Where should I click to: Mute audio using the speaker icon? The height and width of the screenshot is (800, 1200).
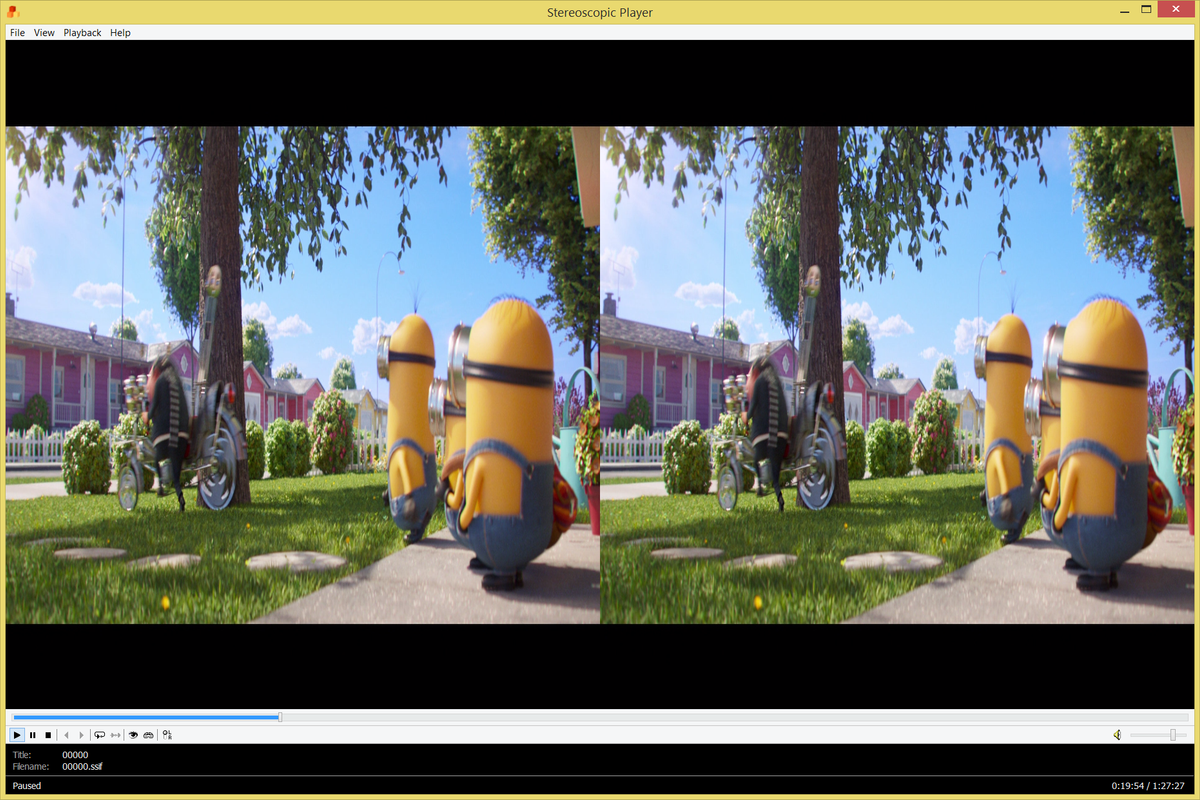pos(1117,735)
